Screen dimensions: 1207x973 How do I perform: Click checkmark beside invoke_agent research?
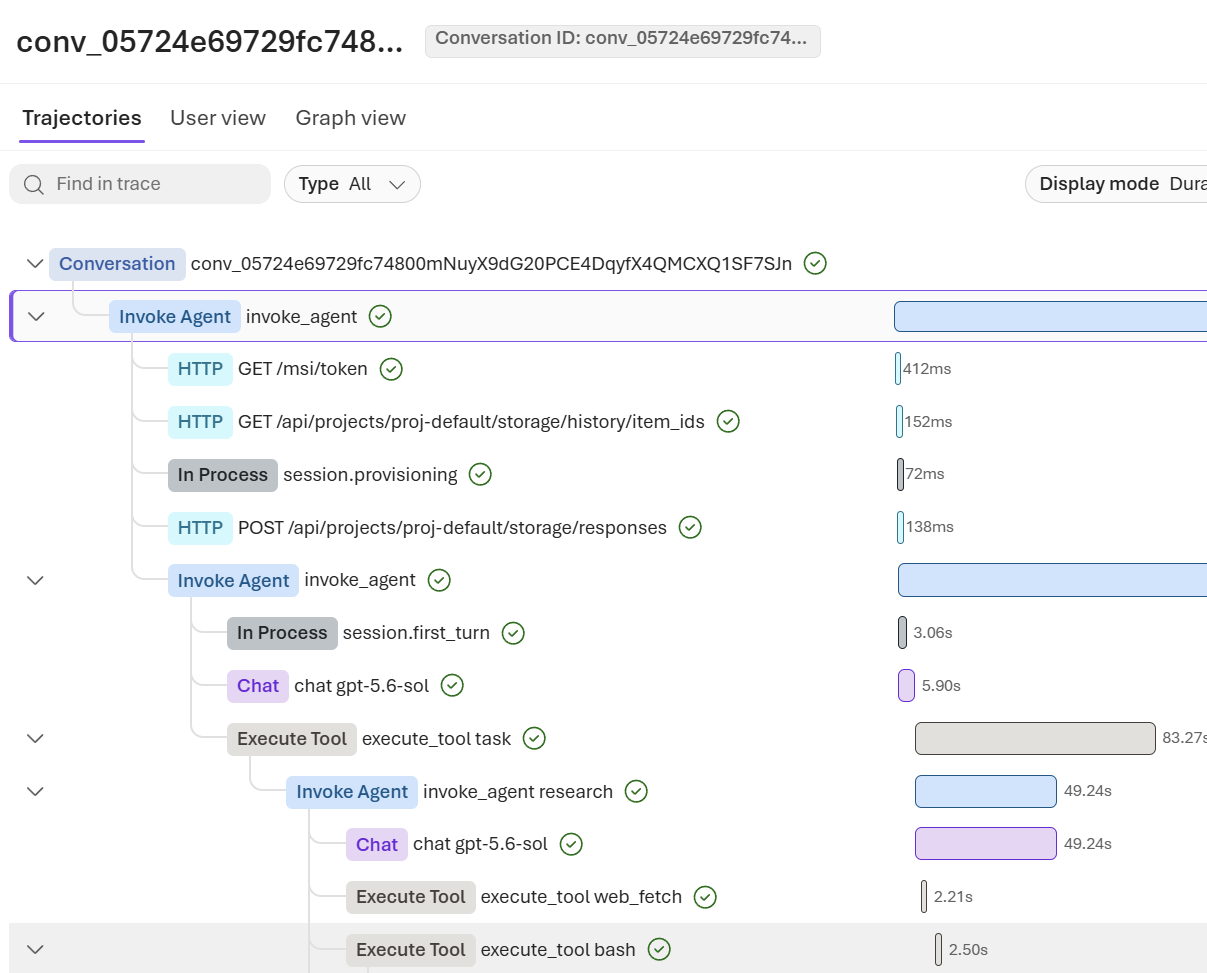pyautogui.click(x=636, y=792)
